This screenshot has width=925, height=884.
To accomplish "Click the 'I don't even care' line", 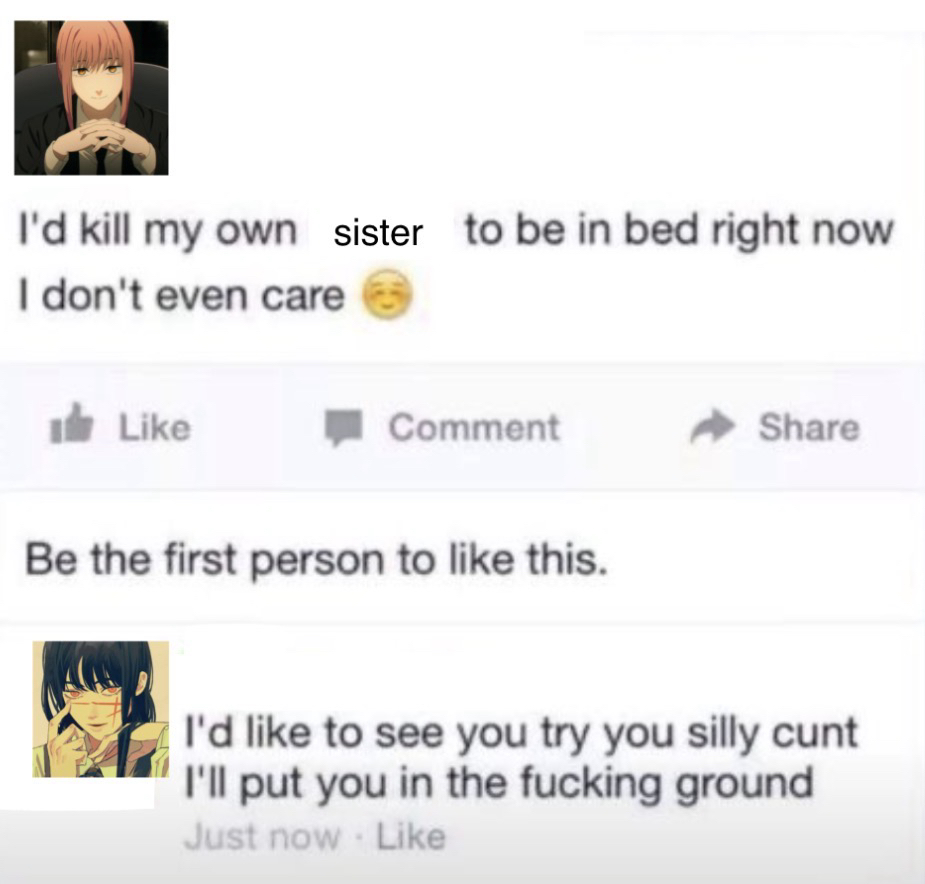I will 182,296.
